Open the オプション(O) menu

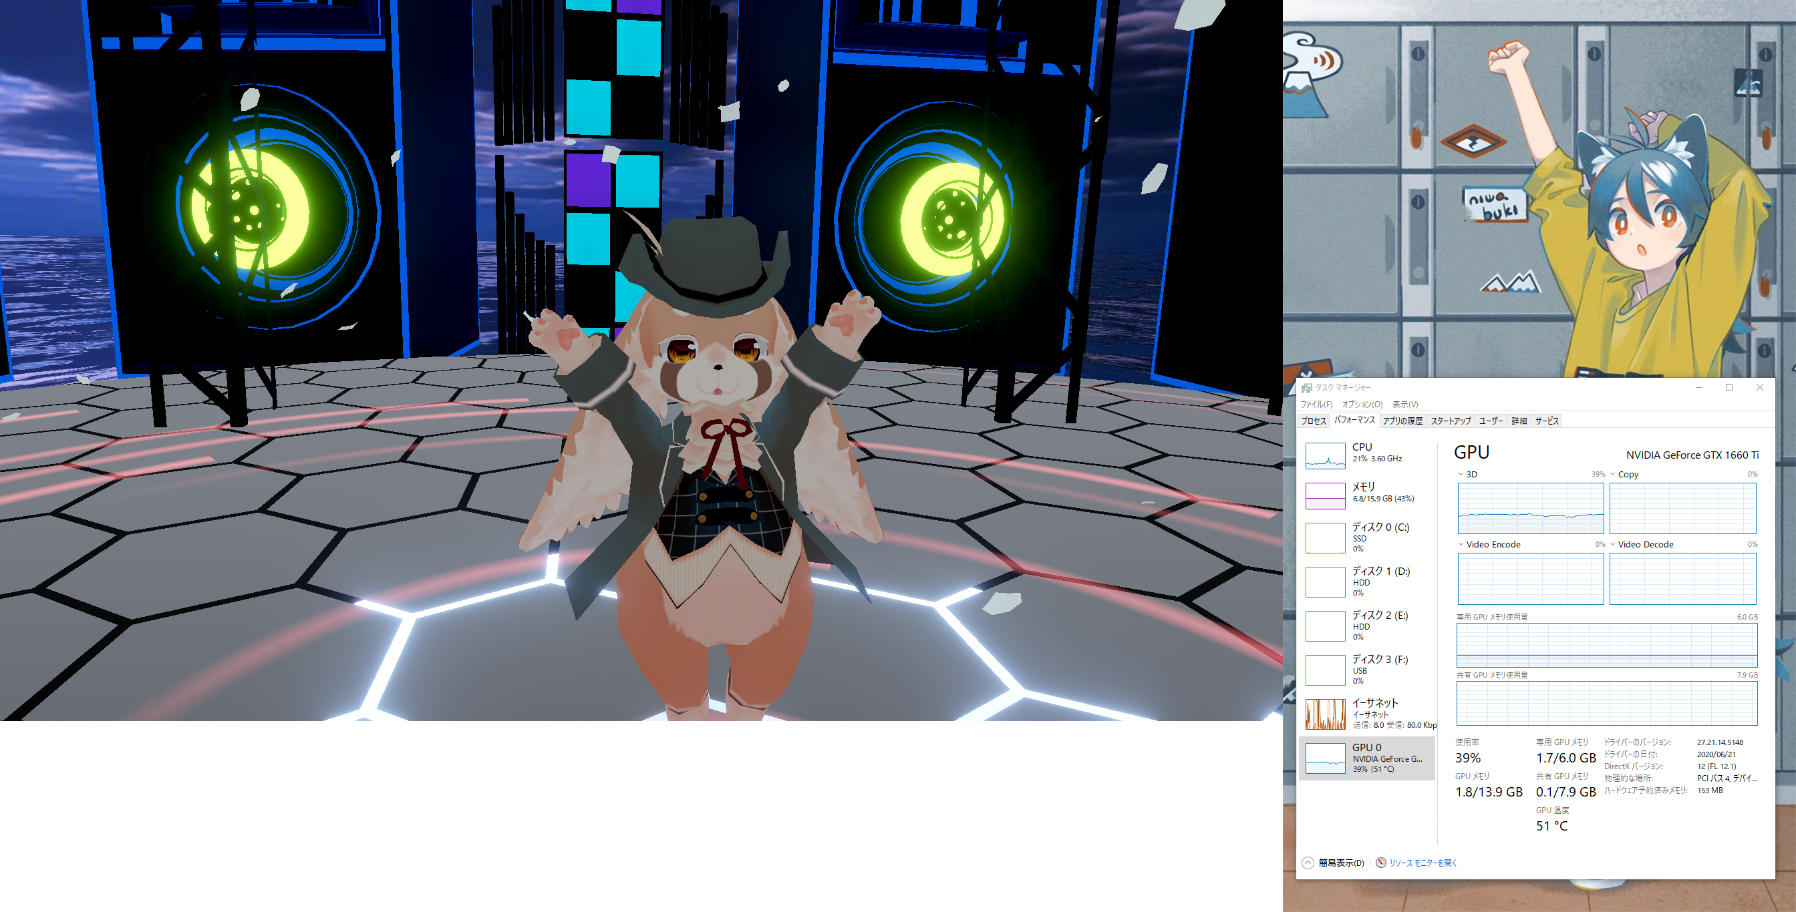click(x=1362, y=404)
